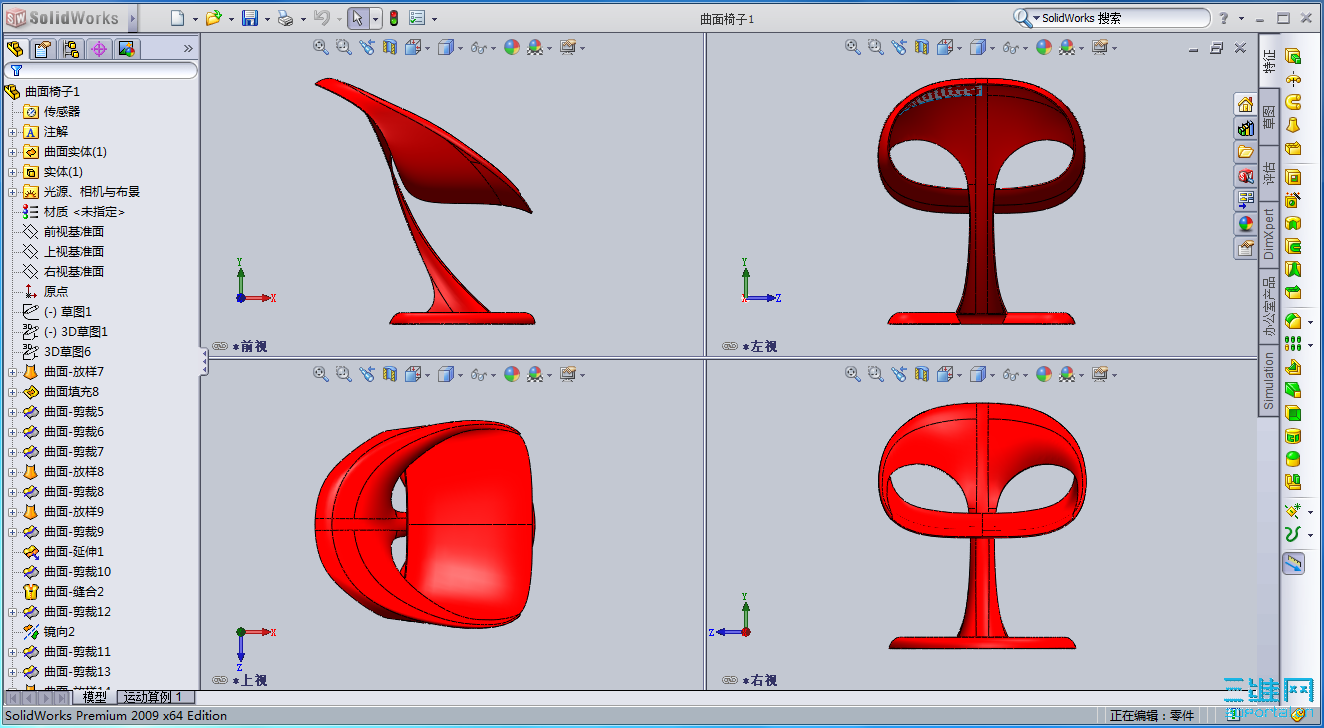Expand the 实体(1) tree node

[13, 172]
